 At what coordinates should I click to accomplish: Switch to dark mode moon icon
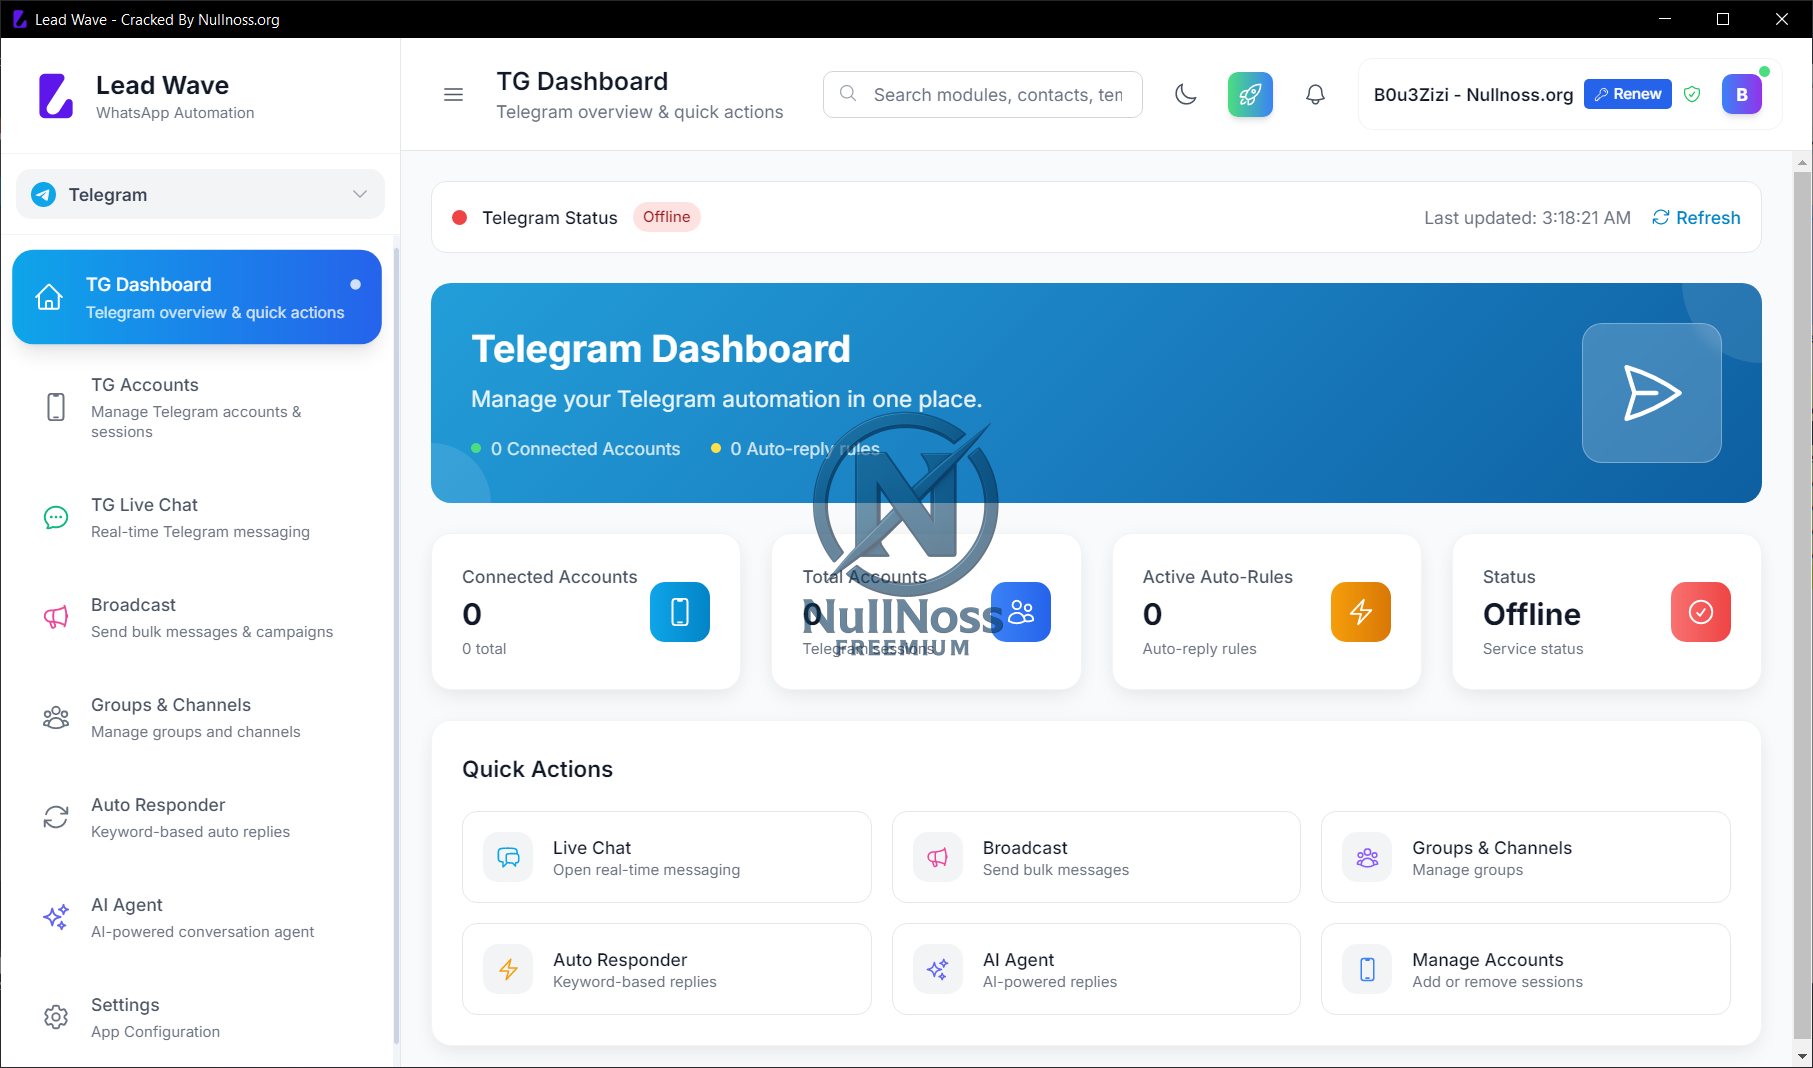point(1186,95)
